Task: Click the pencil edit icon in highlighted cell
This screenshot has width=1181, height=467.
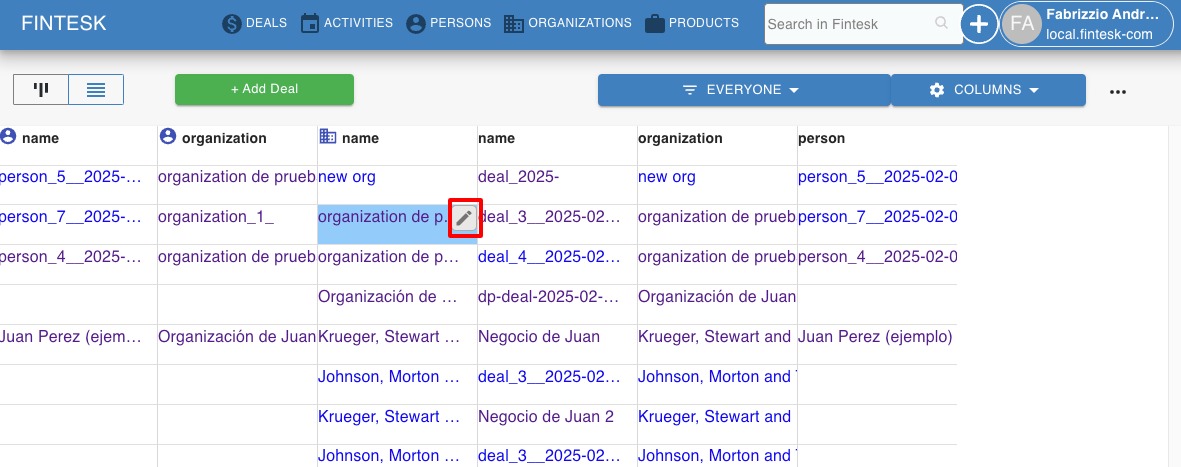Action: 464,217
